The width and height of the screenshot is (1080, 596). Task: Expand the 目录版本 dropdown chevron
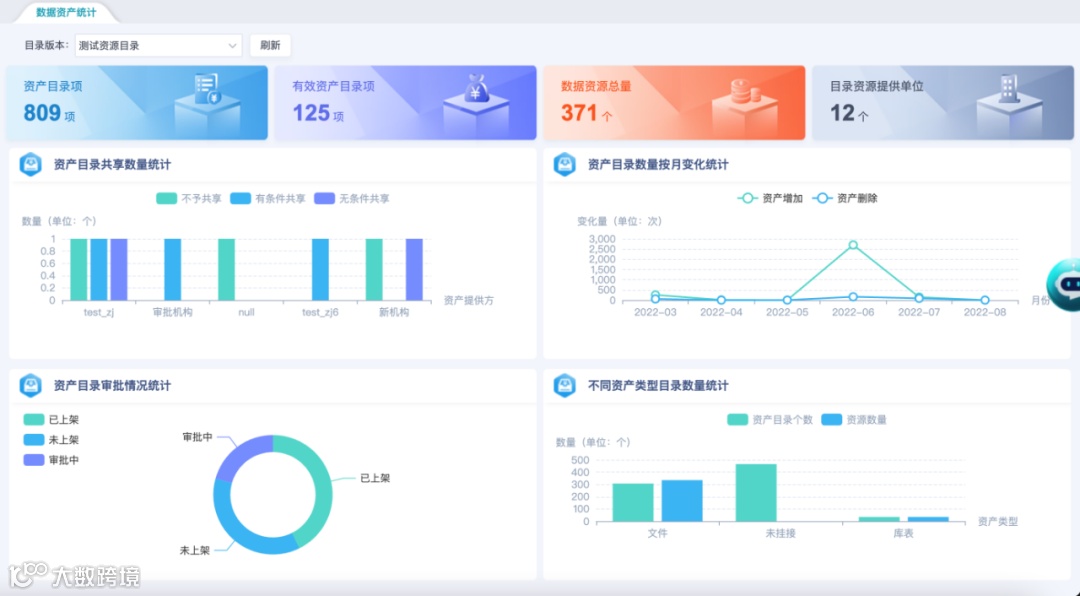tap(232, 45)
